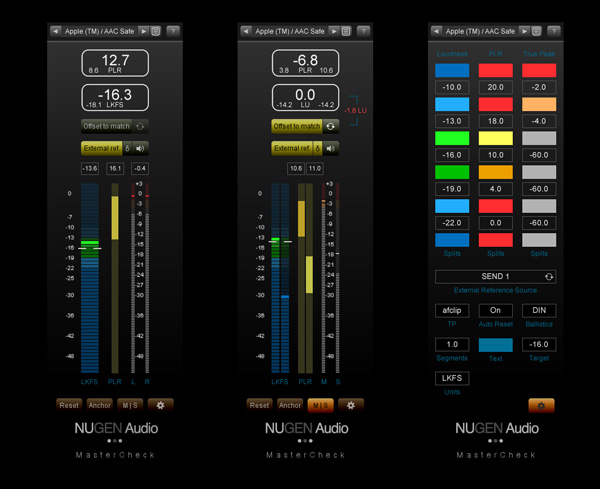Open settings gear in left panel
This screenshot has width=600, height=489.
(161, 405)
